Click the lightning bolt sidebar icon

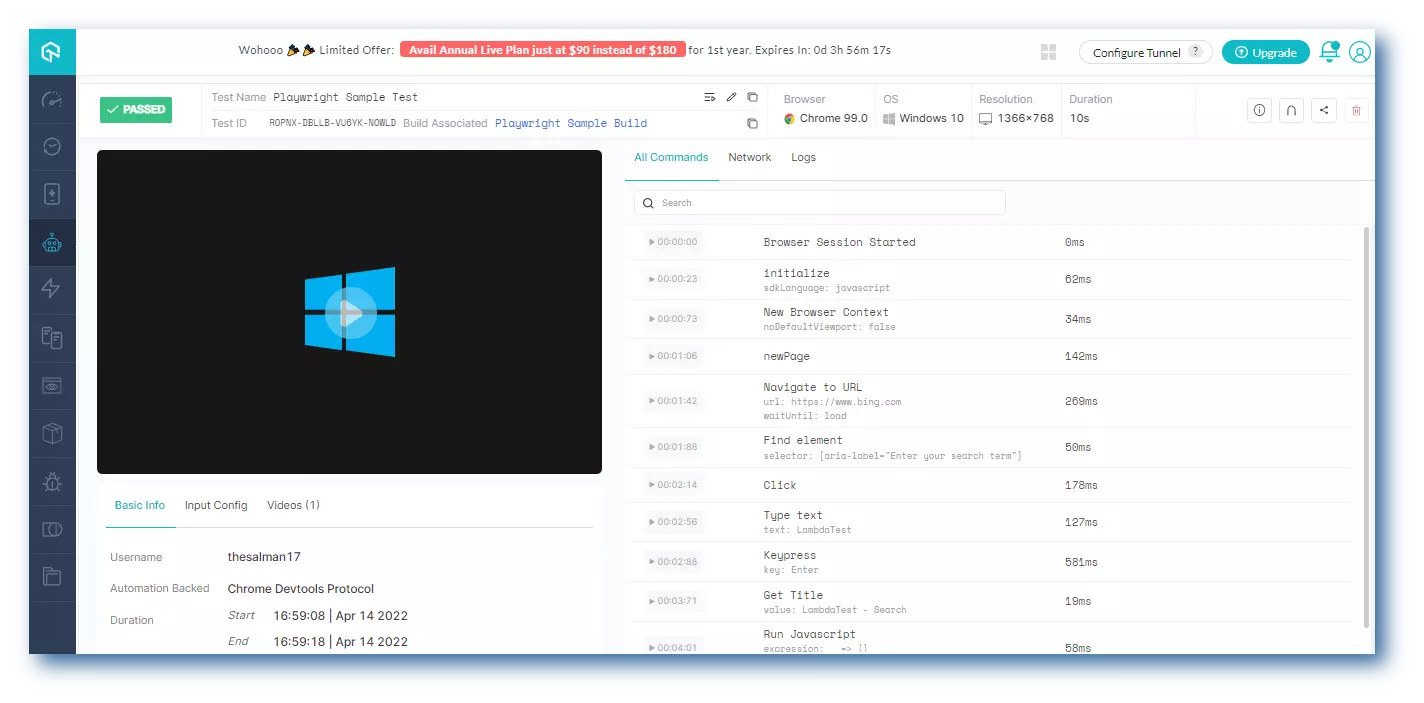tap(52, 290)
